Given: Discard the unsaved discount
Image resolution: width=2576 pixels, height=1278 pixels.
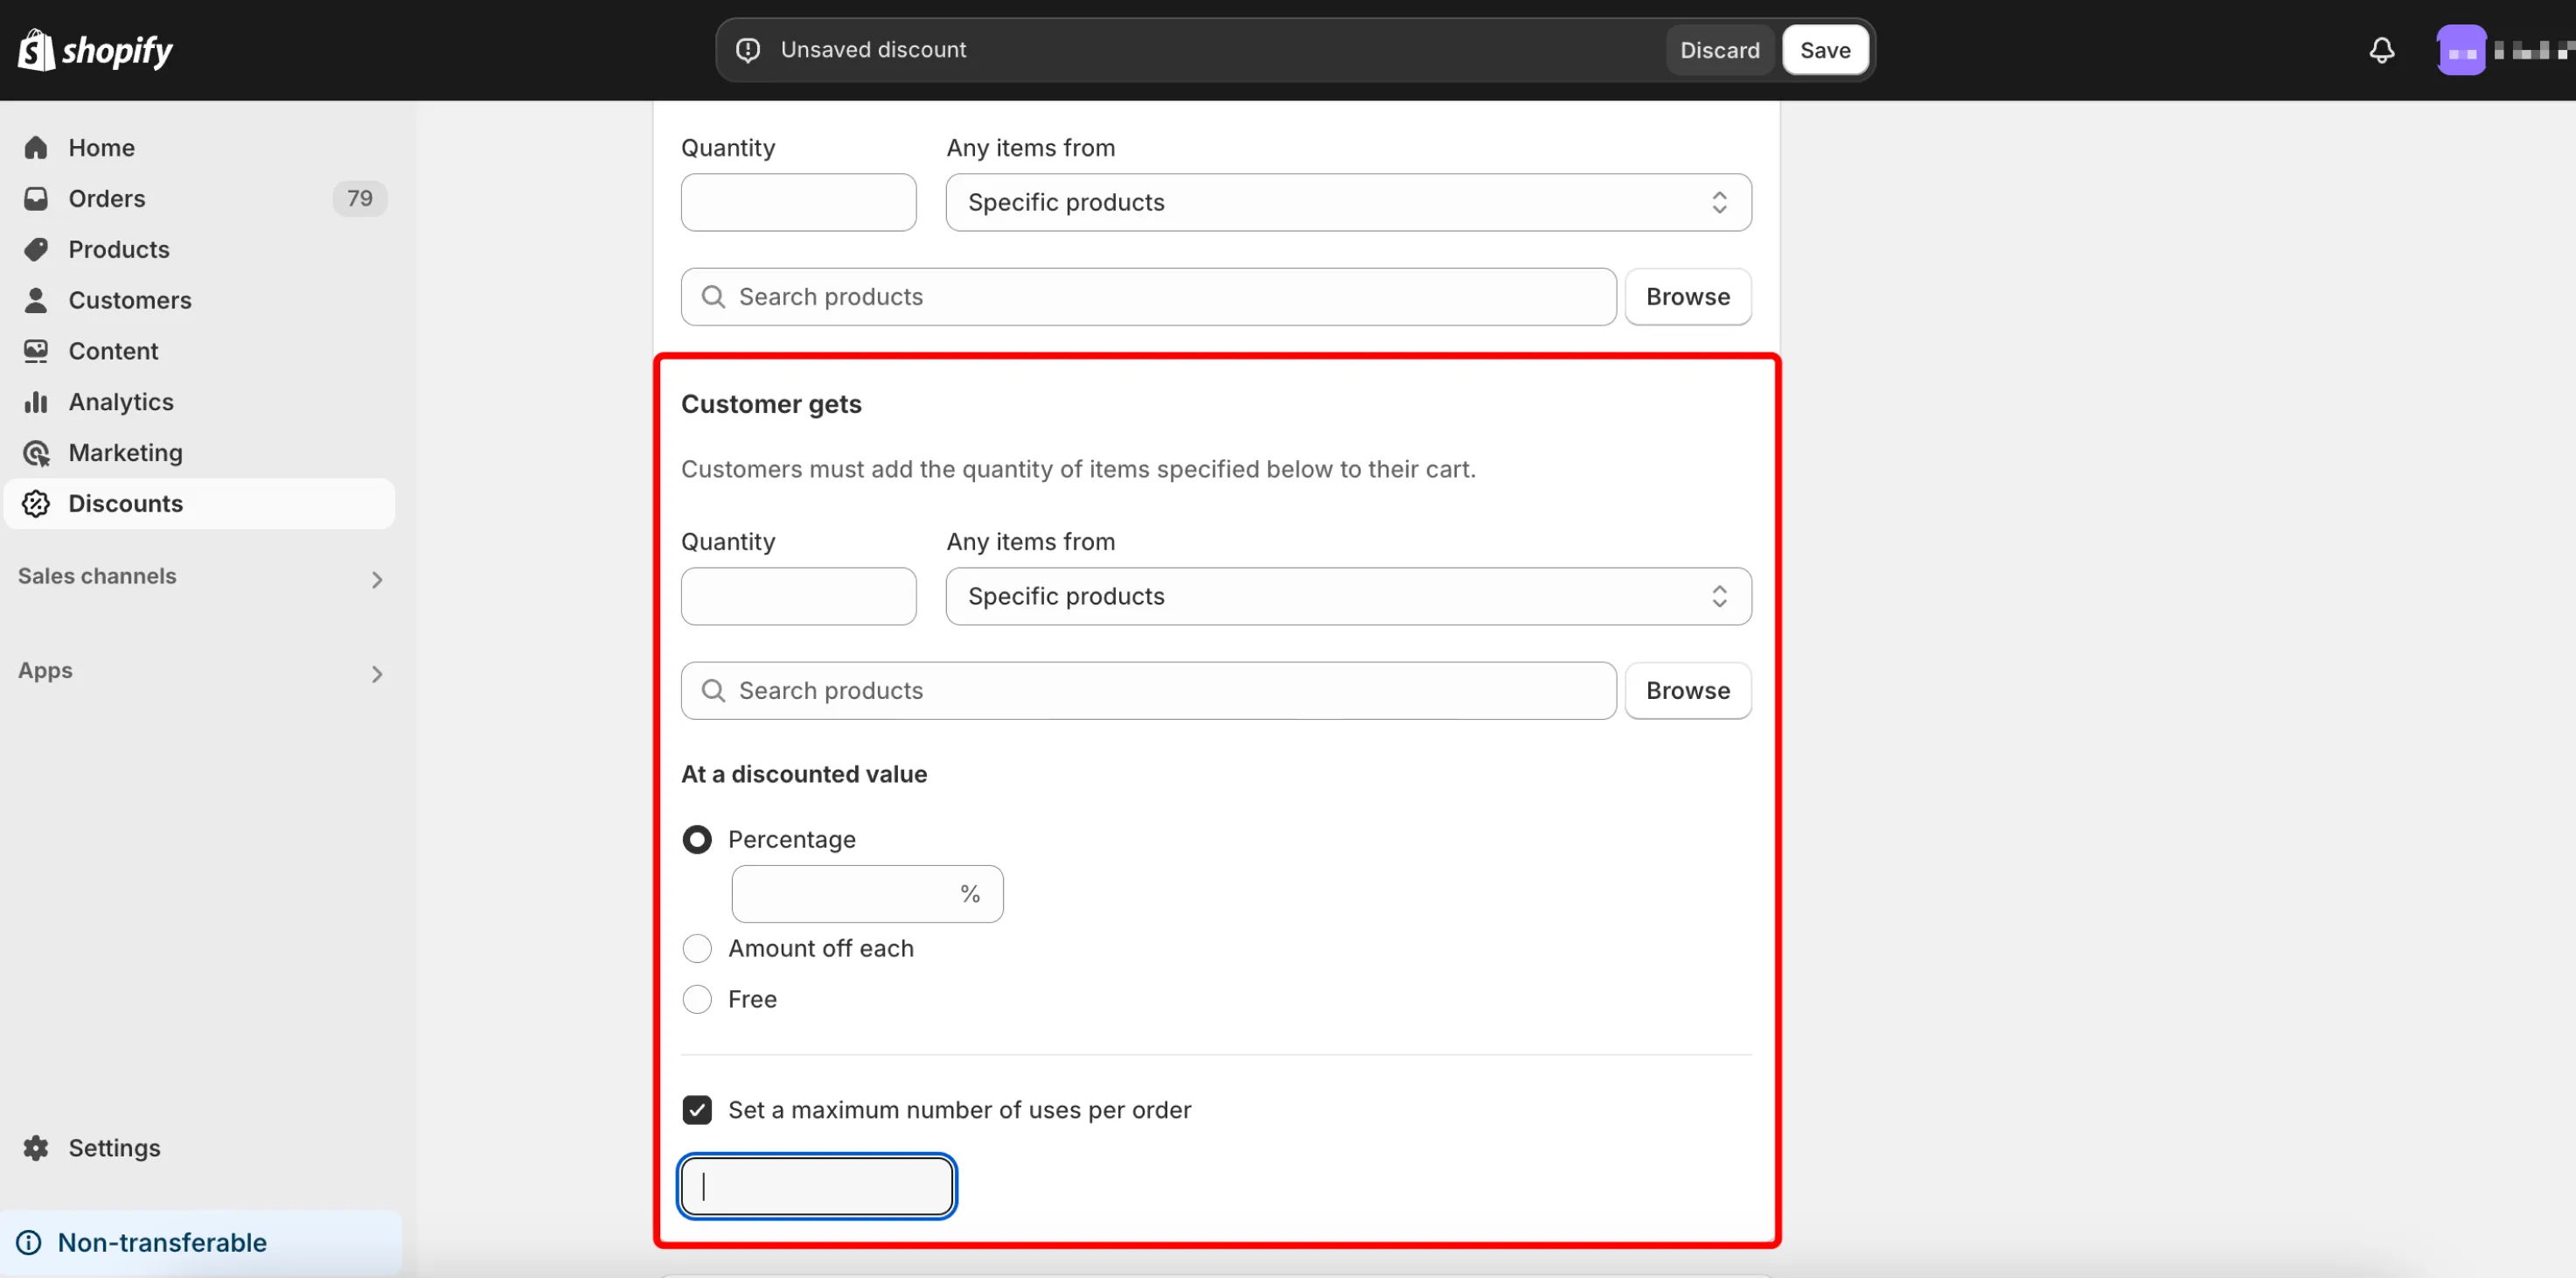Looking at the screenshot, I should click(x=1719, y=50).
